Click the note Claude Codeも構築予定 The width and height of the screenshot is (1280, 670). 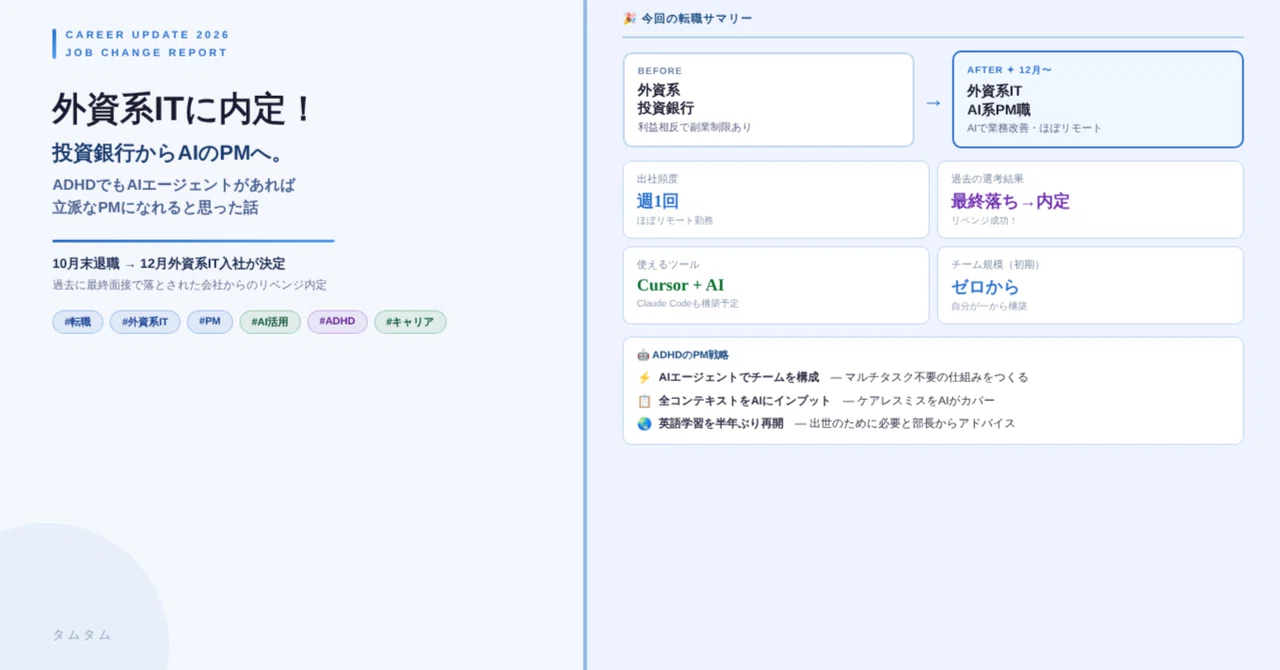688,304
